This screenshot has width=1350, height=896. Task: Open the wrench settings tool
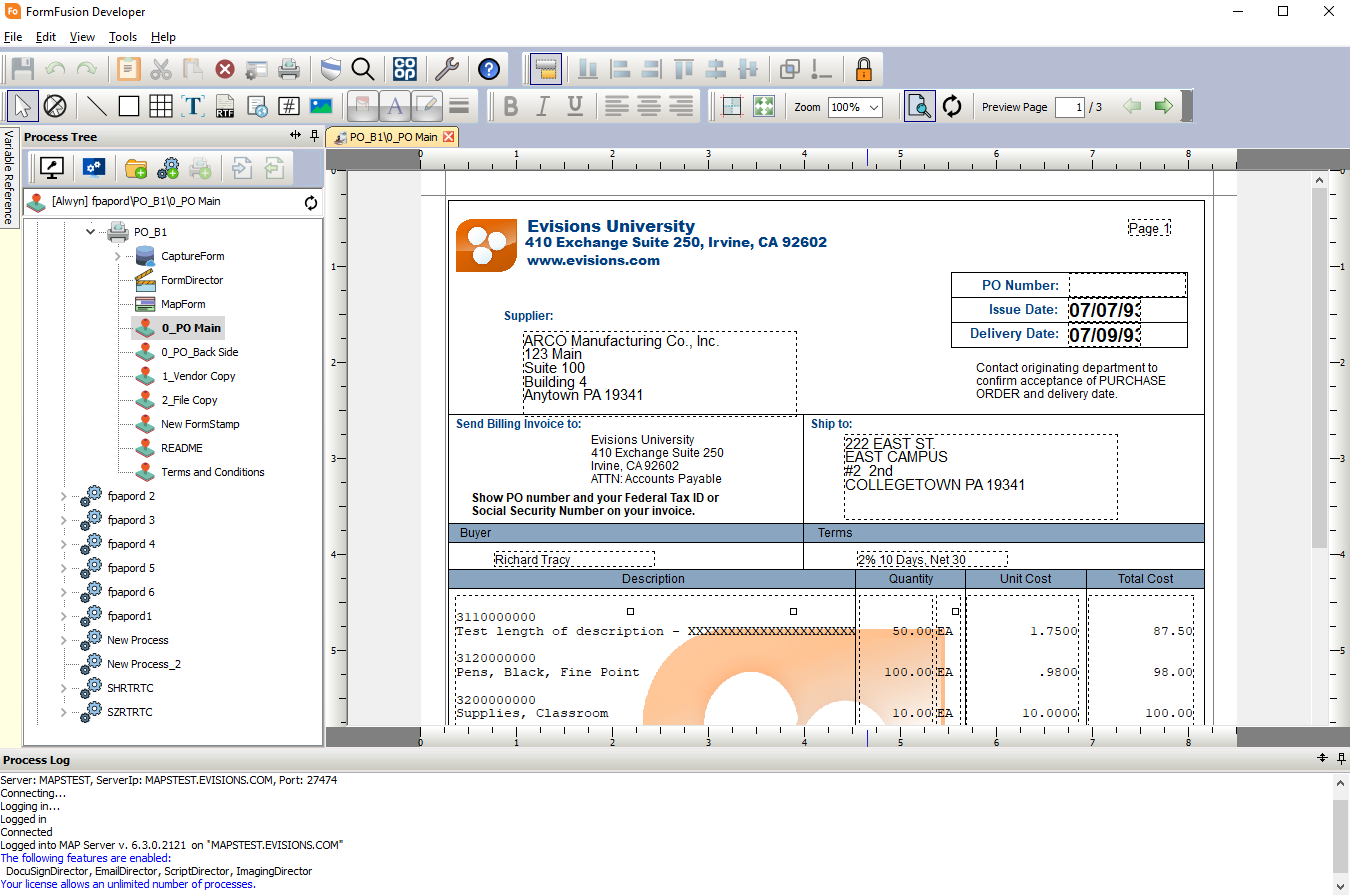click(x=446, y=69)
